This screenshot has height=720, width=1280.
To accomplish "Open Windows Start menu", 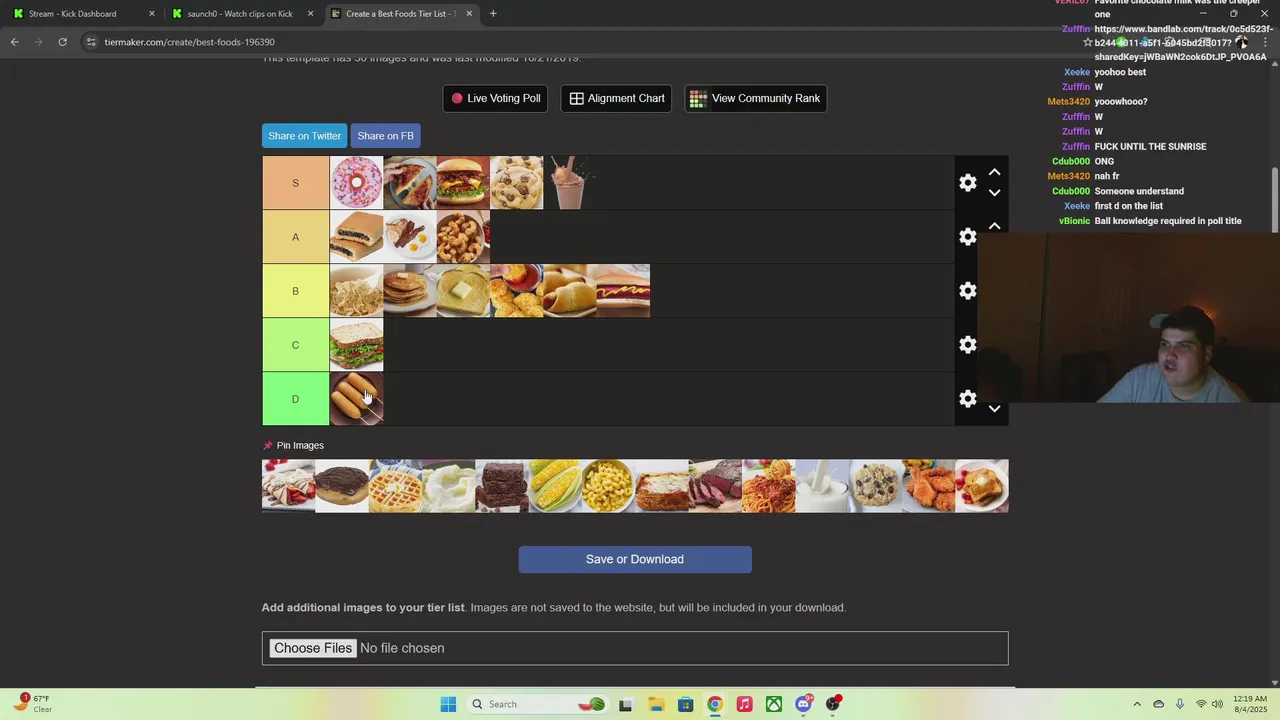I will [448, 704].
